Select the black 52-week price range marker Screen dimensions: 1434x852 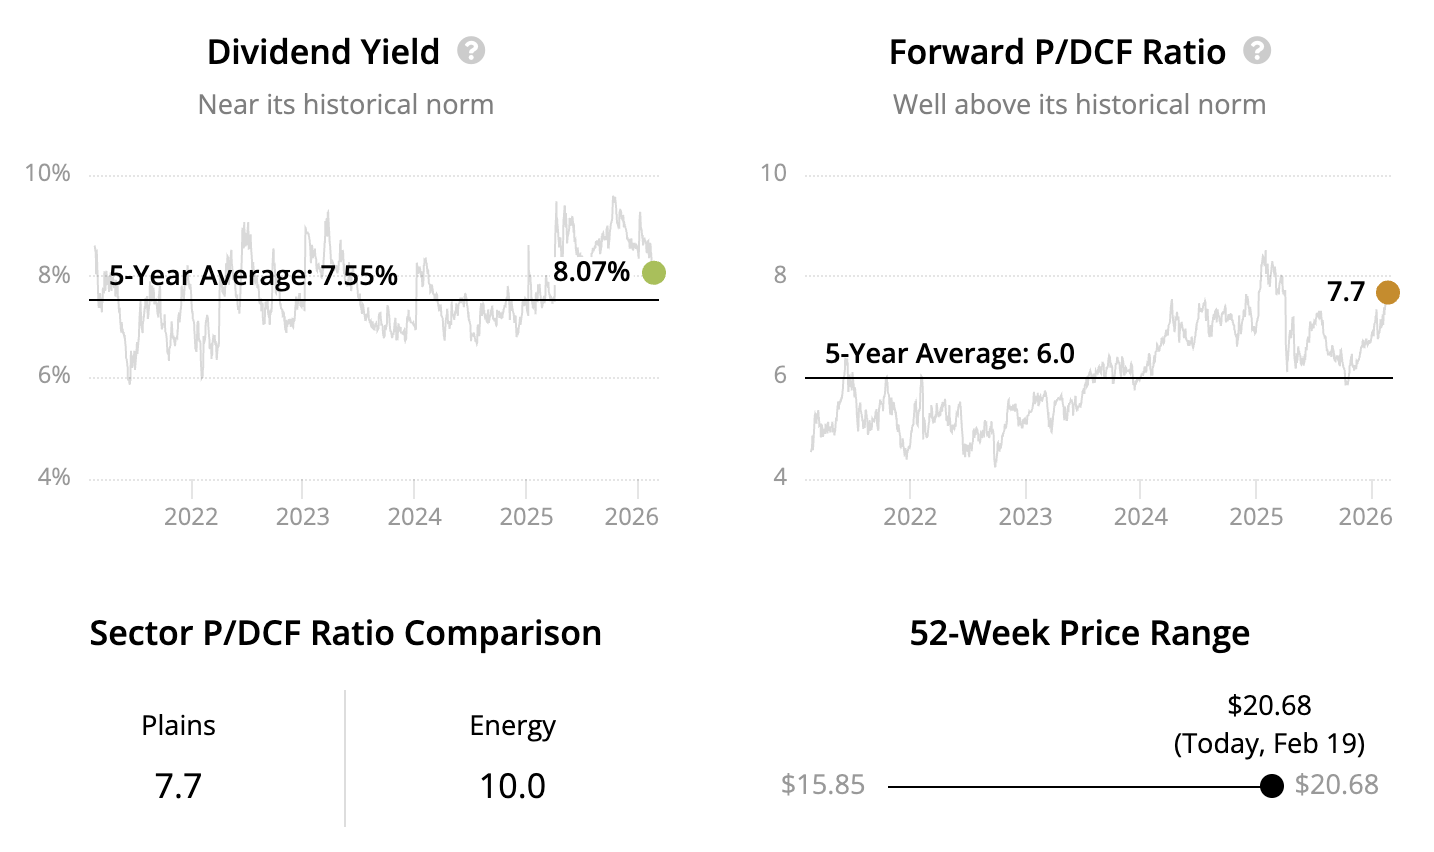[1271, 786]
